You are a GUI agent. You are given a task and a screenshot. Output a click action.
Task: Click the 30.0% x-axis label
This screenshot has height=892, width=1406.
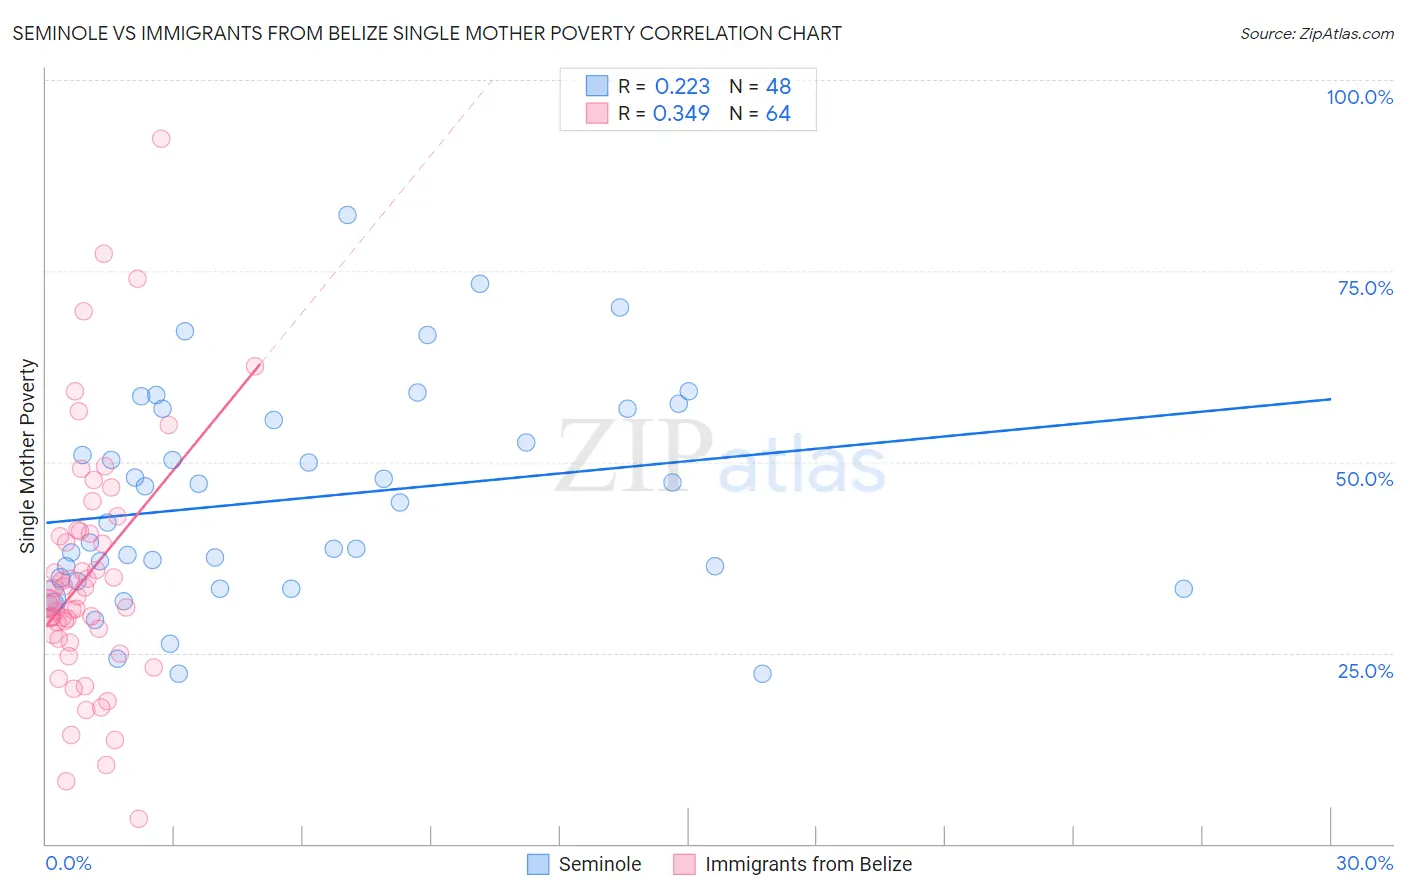[1364, 863]
